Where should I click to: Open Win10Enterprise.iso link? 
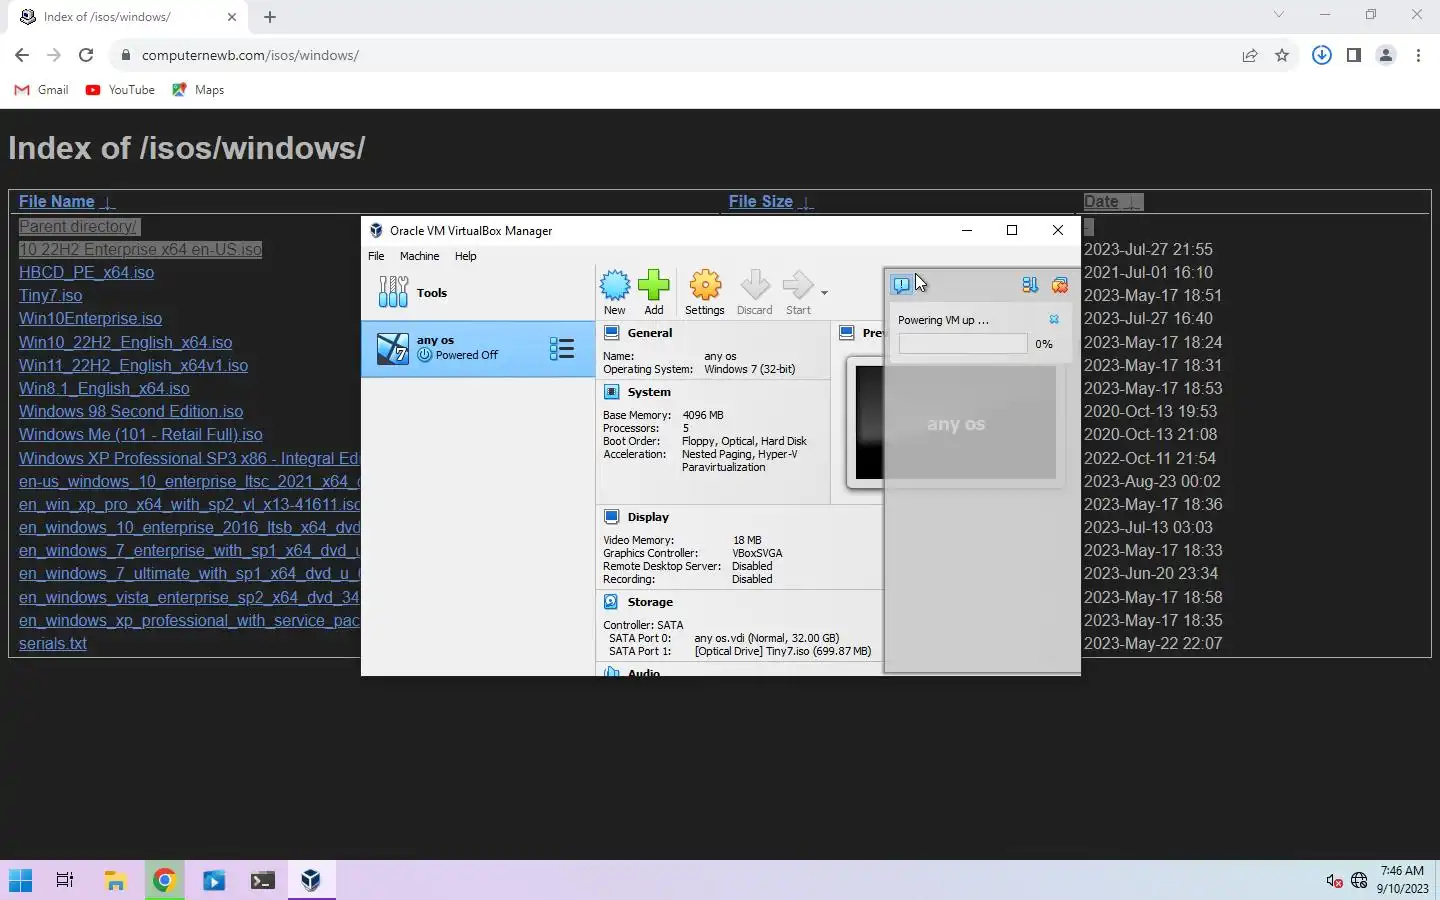point(90,318)
